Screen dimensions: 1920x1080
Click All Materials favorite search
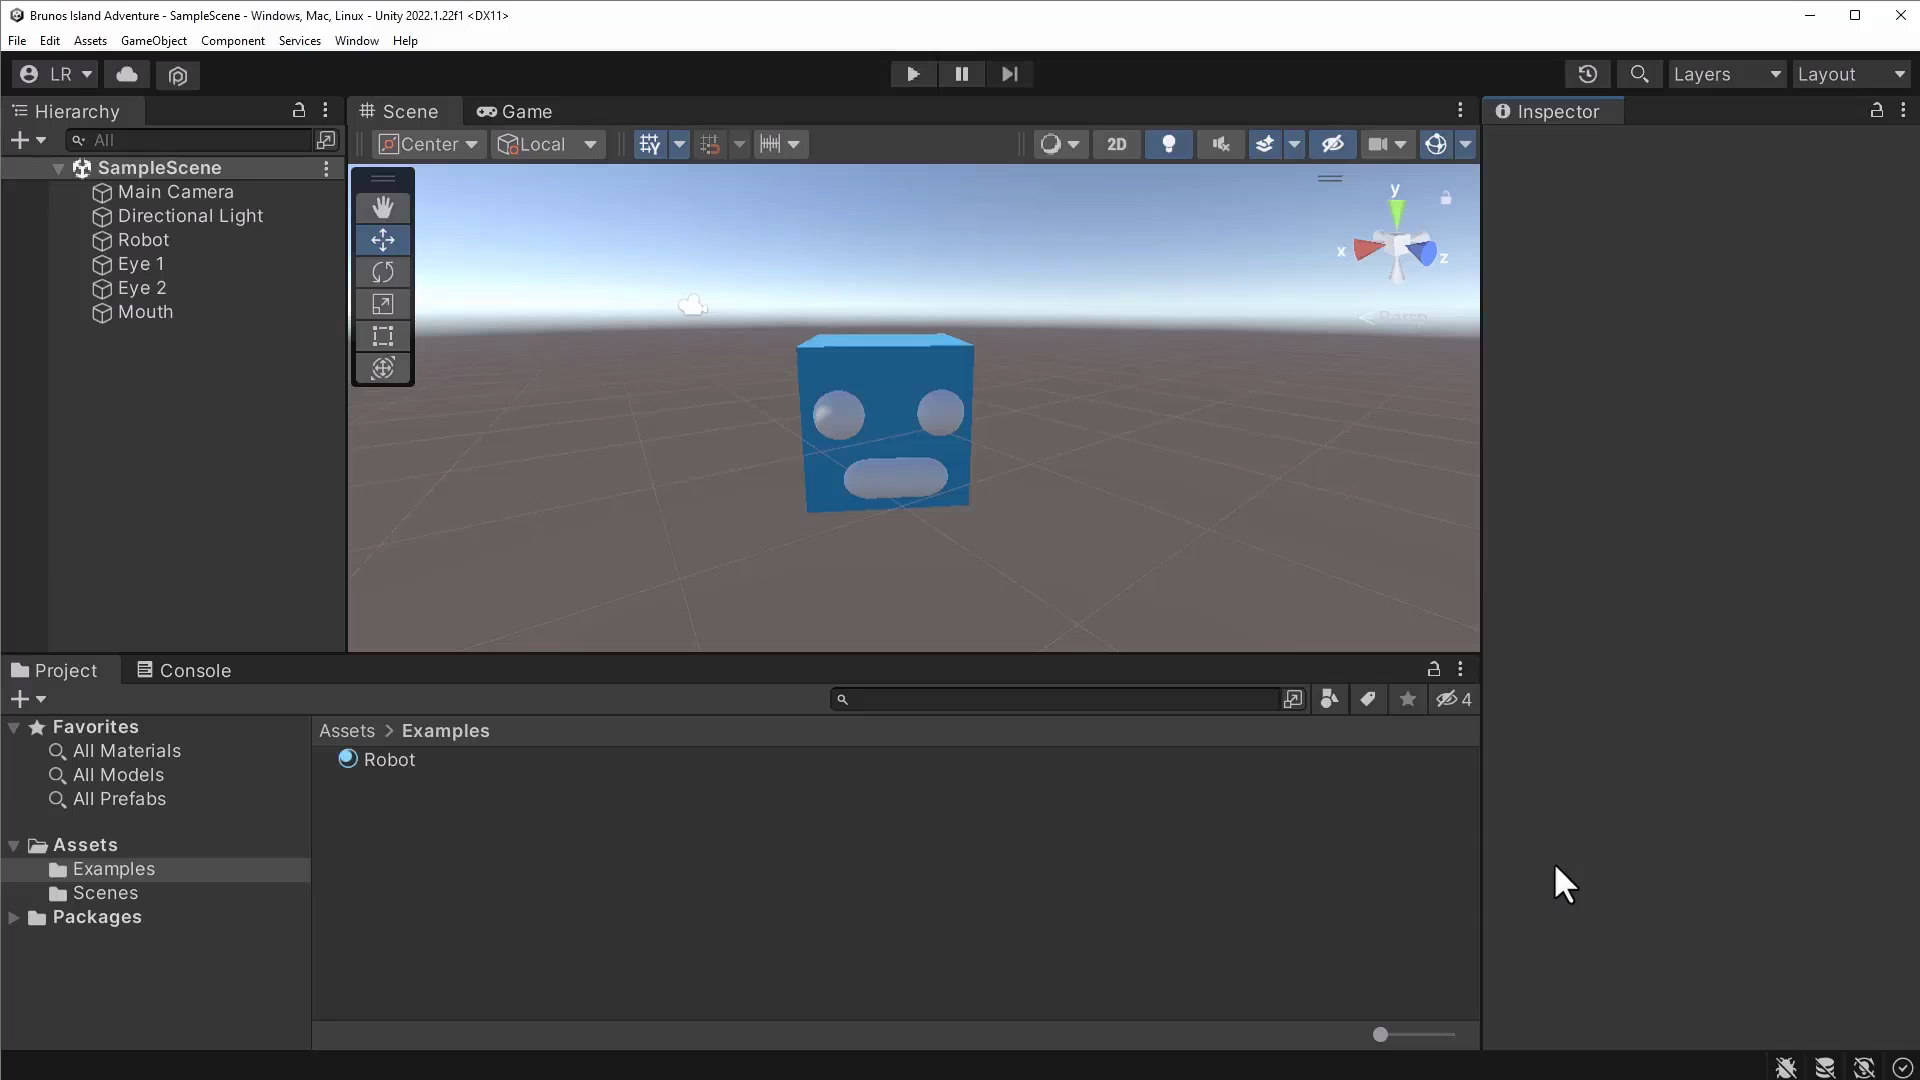(x=126, y=751)
